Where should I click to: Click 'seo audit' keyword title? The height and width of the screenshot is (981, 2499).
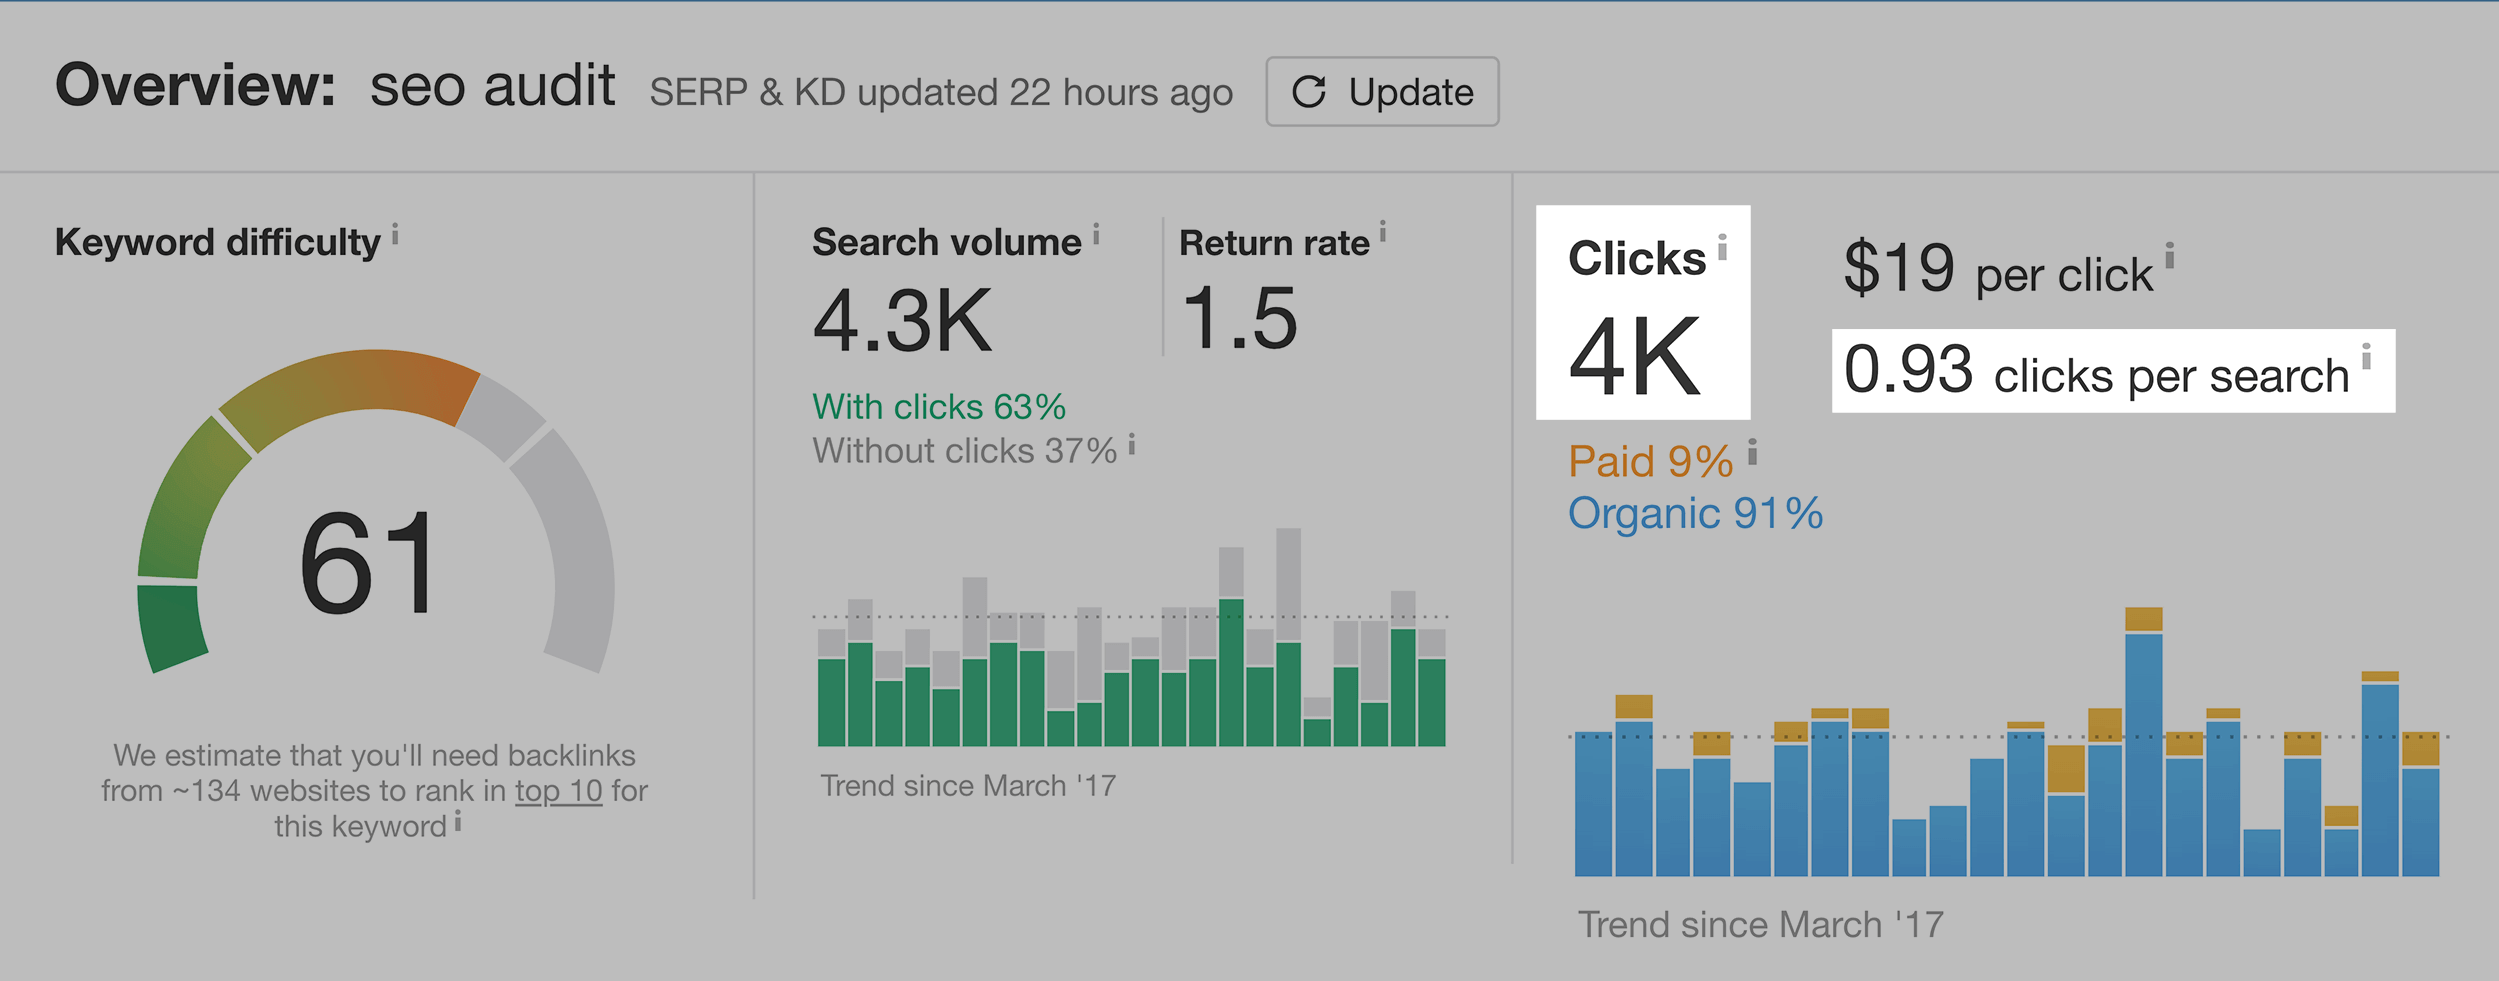point(492,85)
